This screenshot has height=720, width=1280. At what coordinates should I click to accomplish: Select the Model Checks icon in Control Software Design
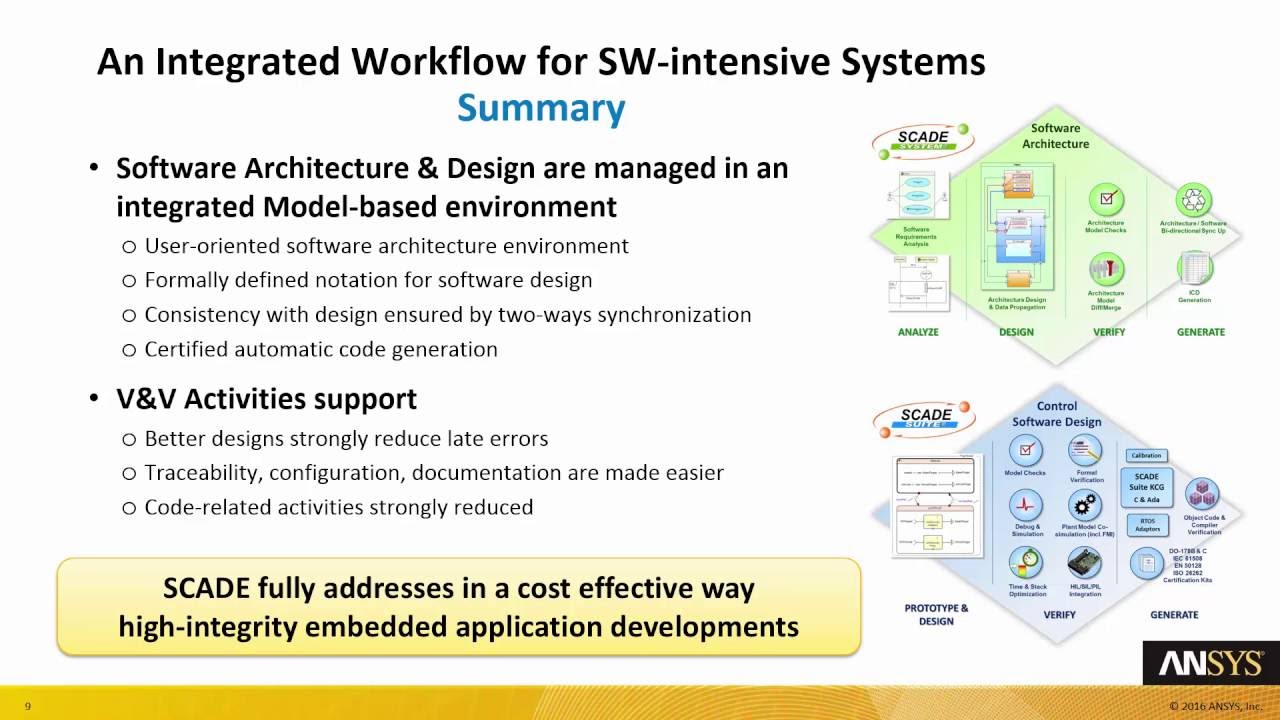tap(1026, 451)
